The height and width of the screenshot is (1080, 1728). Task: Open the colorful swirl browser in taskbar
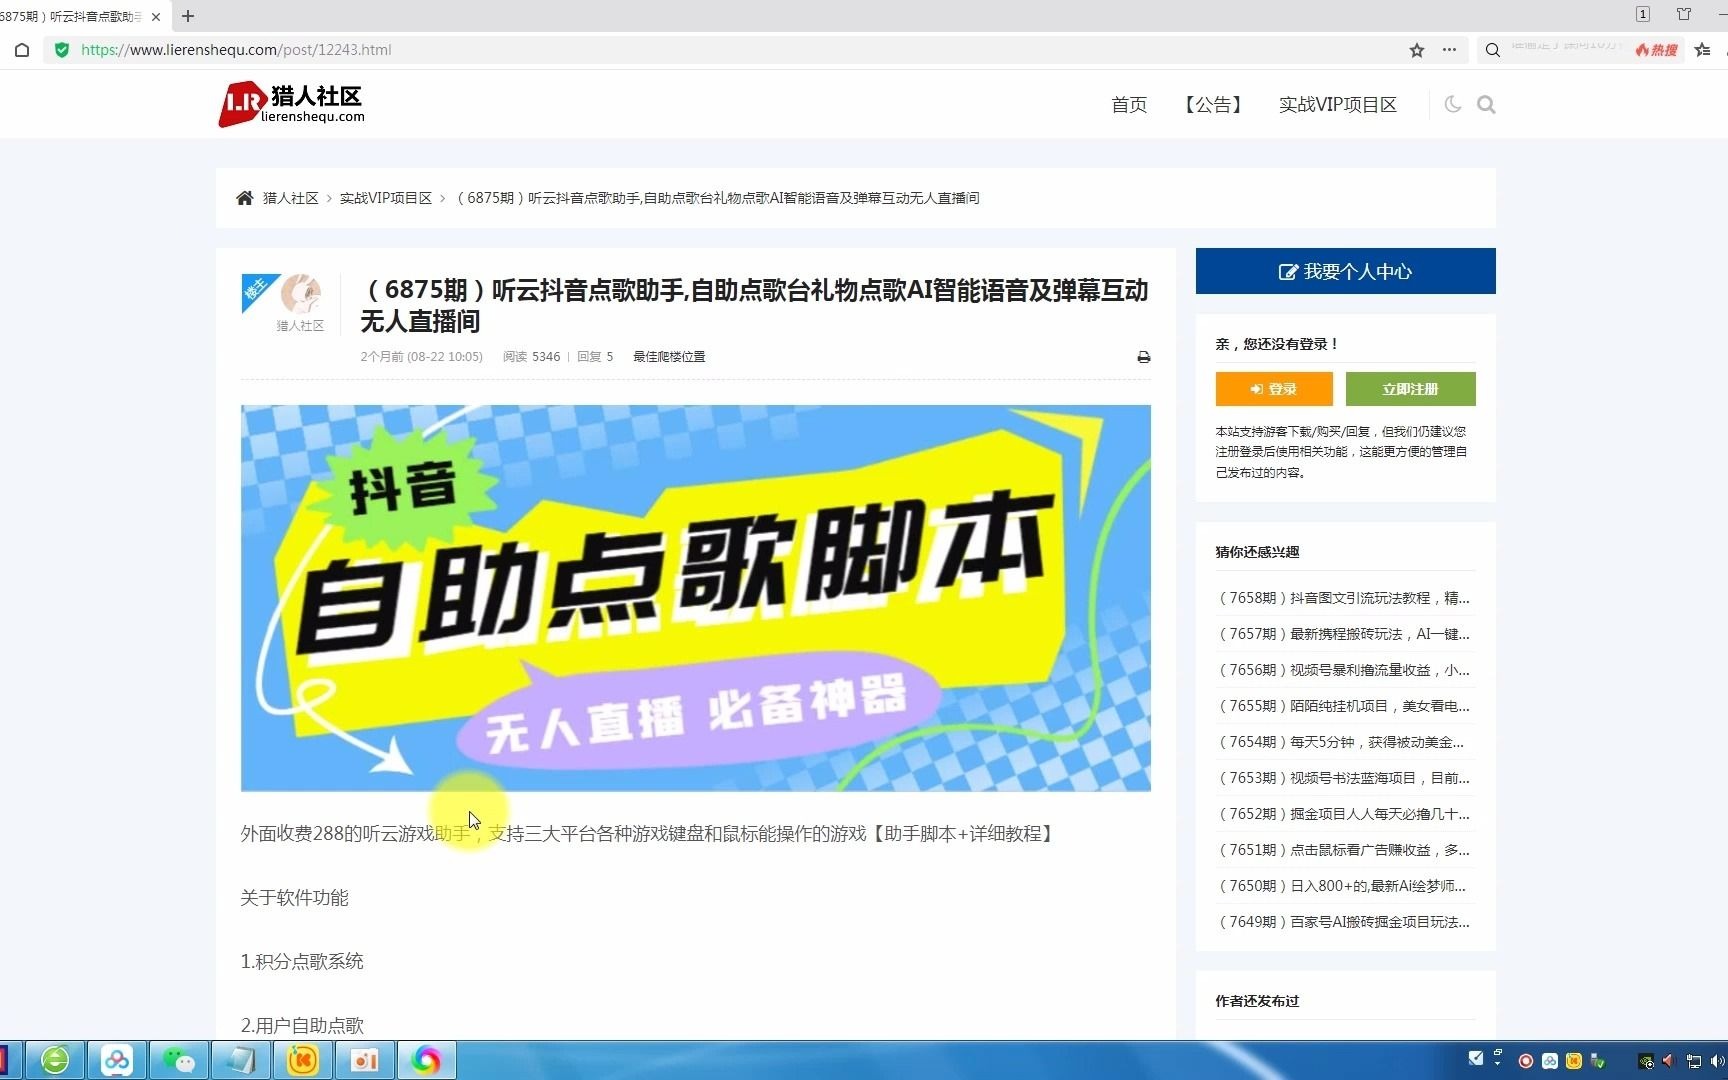coord(427,1060)
